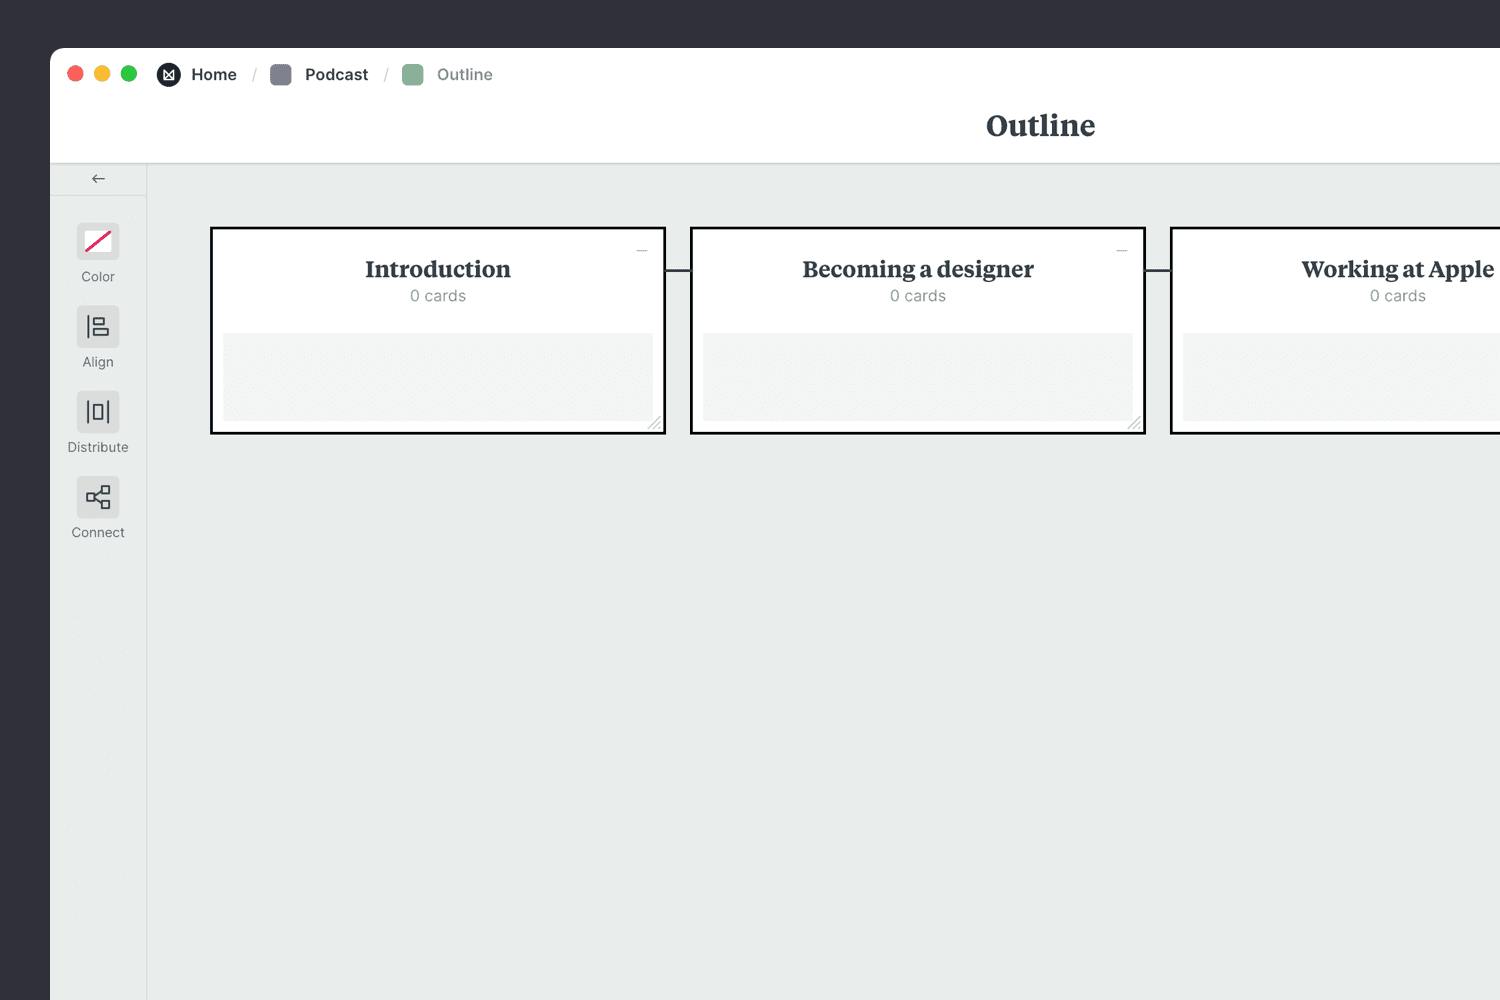Click the back arrow in sidebar

pos(98,179)
